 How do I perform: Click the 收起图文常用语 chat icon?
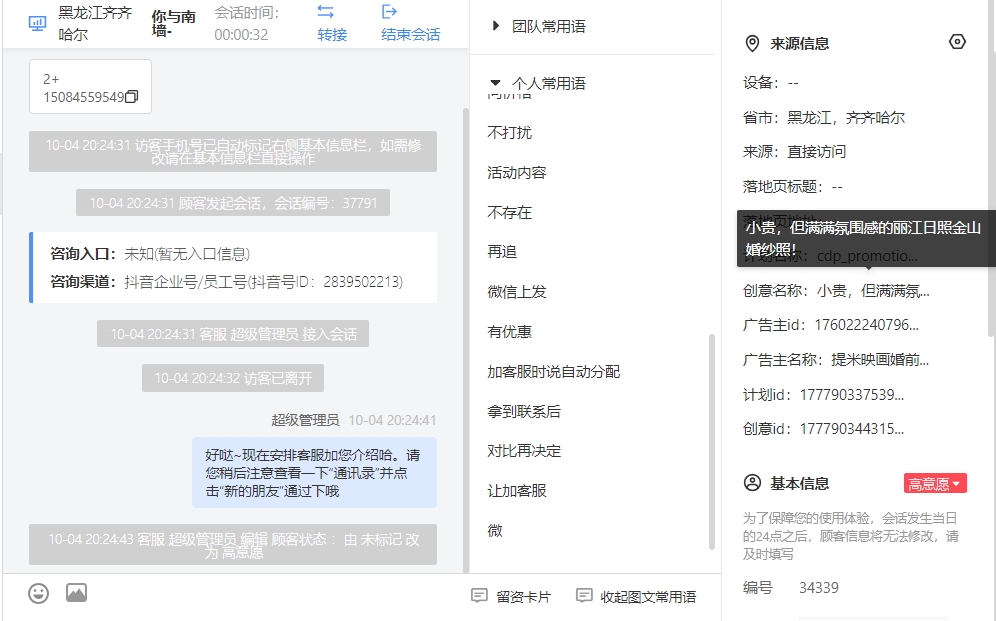pyautogui.click(x=584, y=596)
